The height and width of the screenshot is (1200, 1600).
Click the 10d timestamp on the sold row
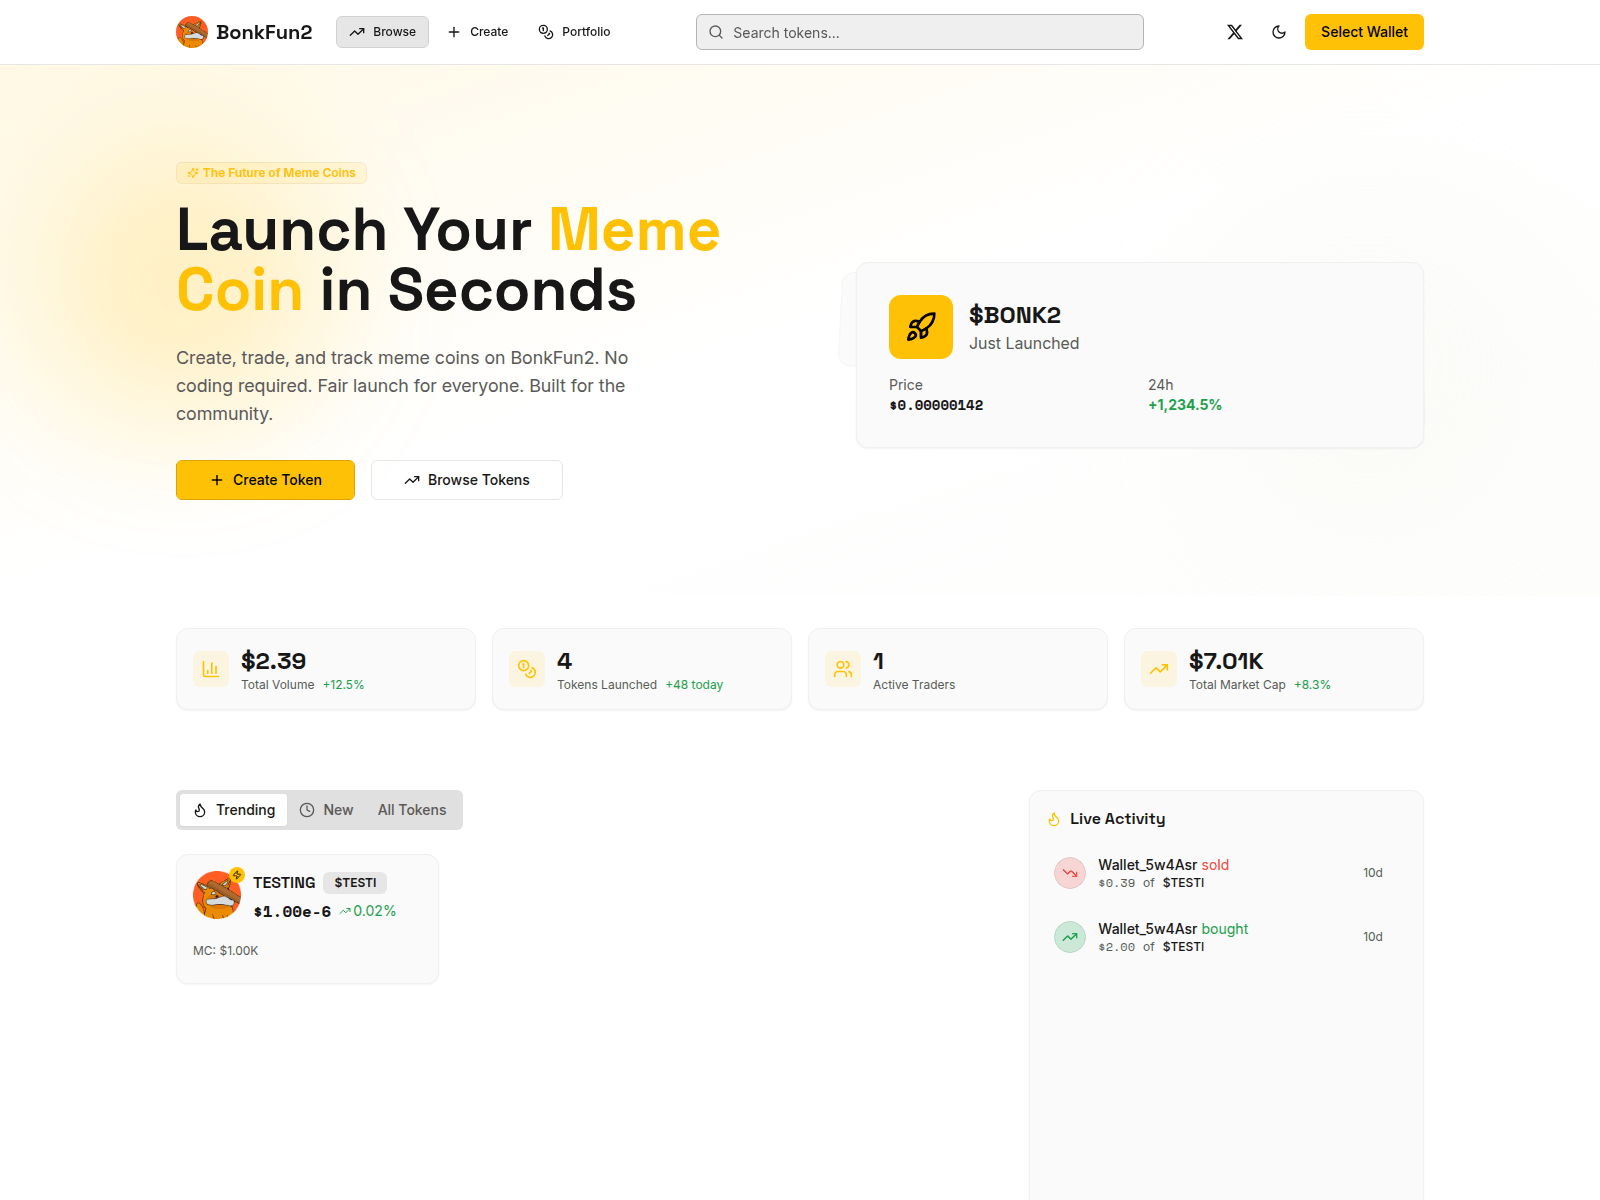tap(1373, 873)
